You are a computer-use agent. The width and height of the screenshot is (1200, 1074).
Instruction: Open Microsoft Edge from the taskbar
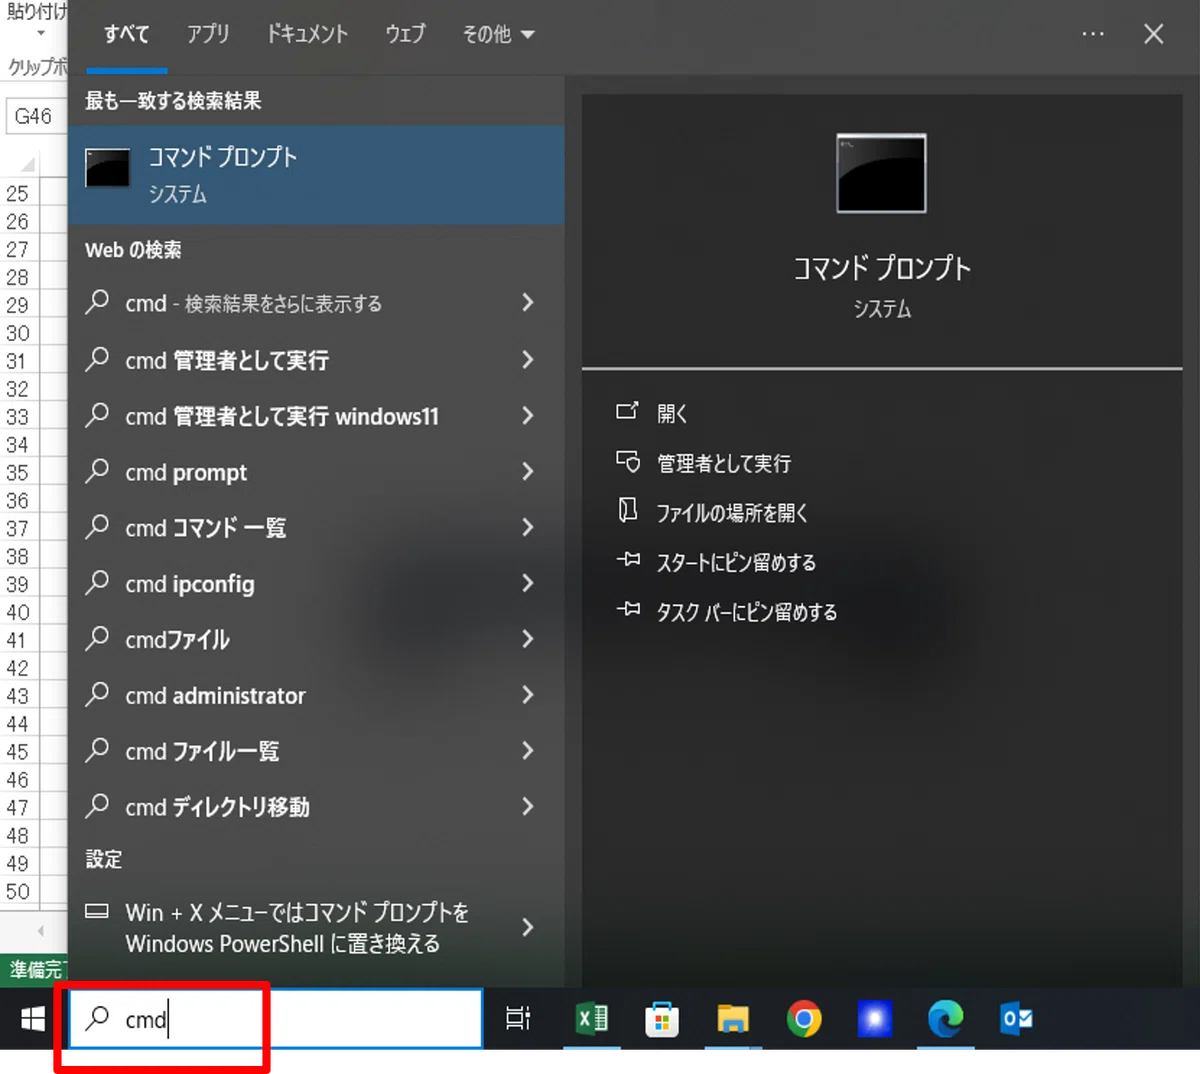pos(945,1019)
